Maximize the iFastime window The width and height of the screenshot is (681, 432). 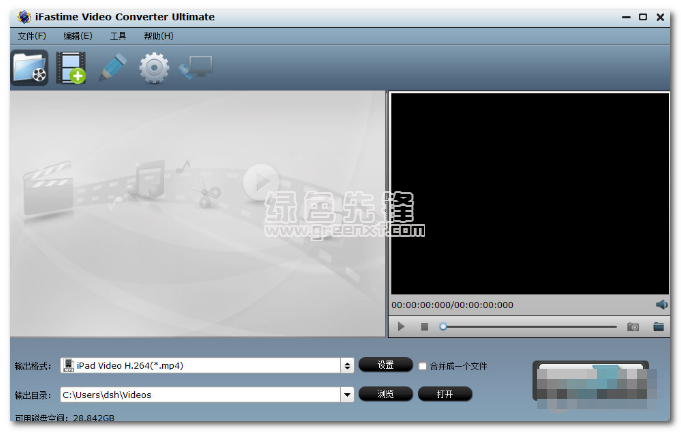tap(643, 17)
